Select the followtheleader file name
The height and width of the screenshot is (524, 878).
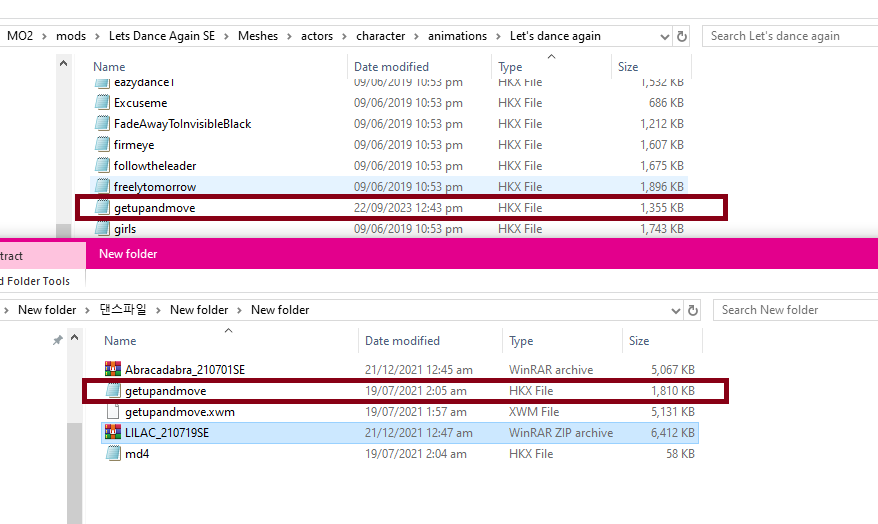155,165
